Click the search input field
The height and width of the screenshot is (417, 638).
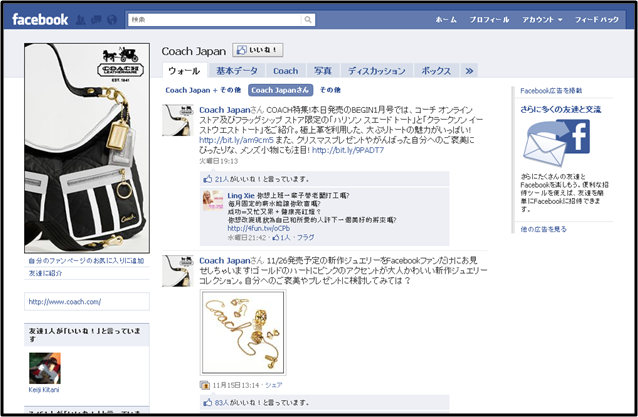pos(215,20)
